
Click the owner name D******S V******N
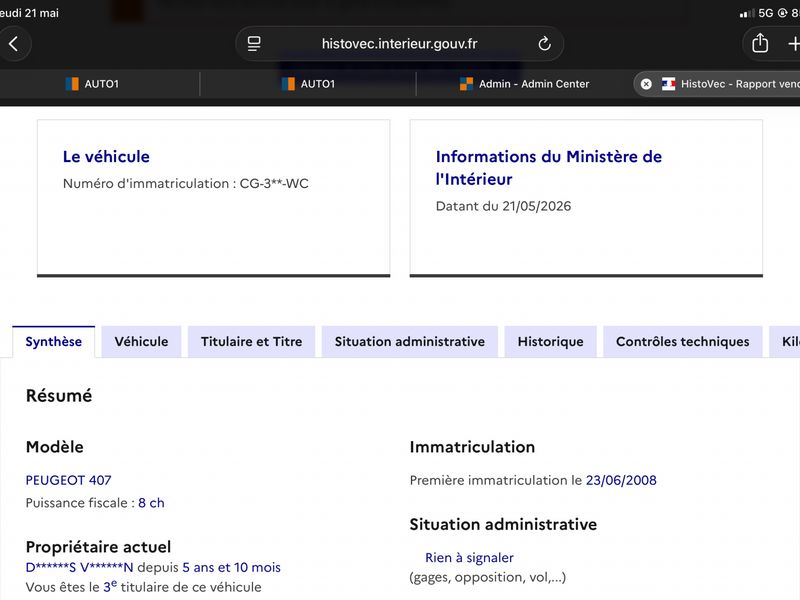pos(80,567)
